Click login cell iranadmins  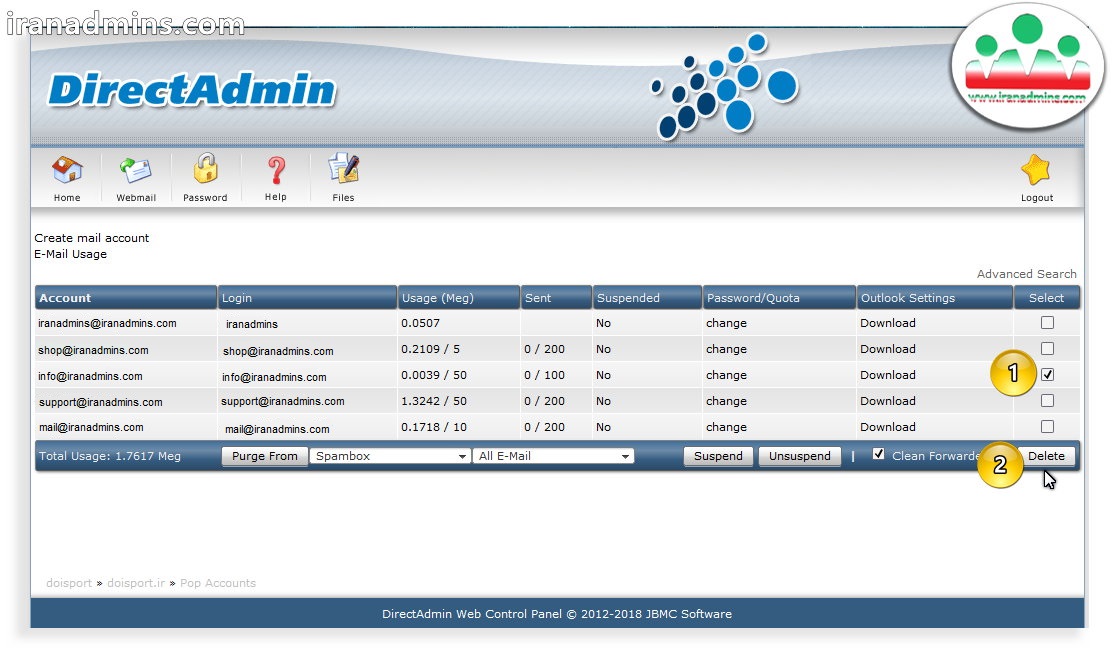pyautogui.click(x=252, y=324)
